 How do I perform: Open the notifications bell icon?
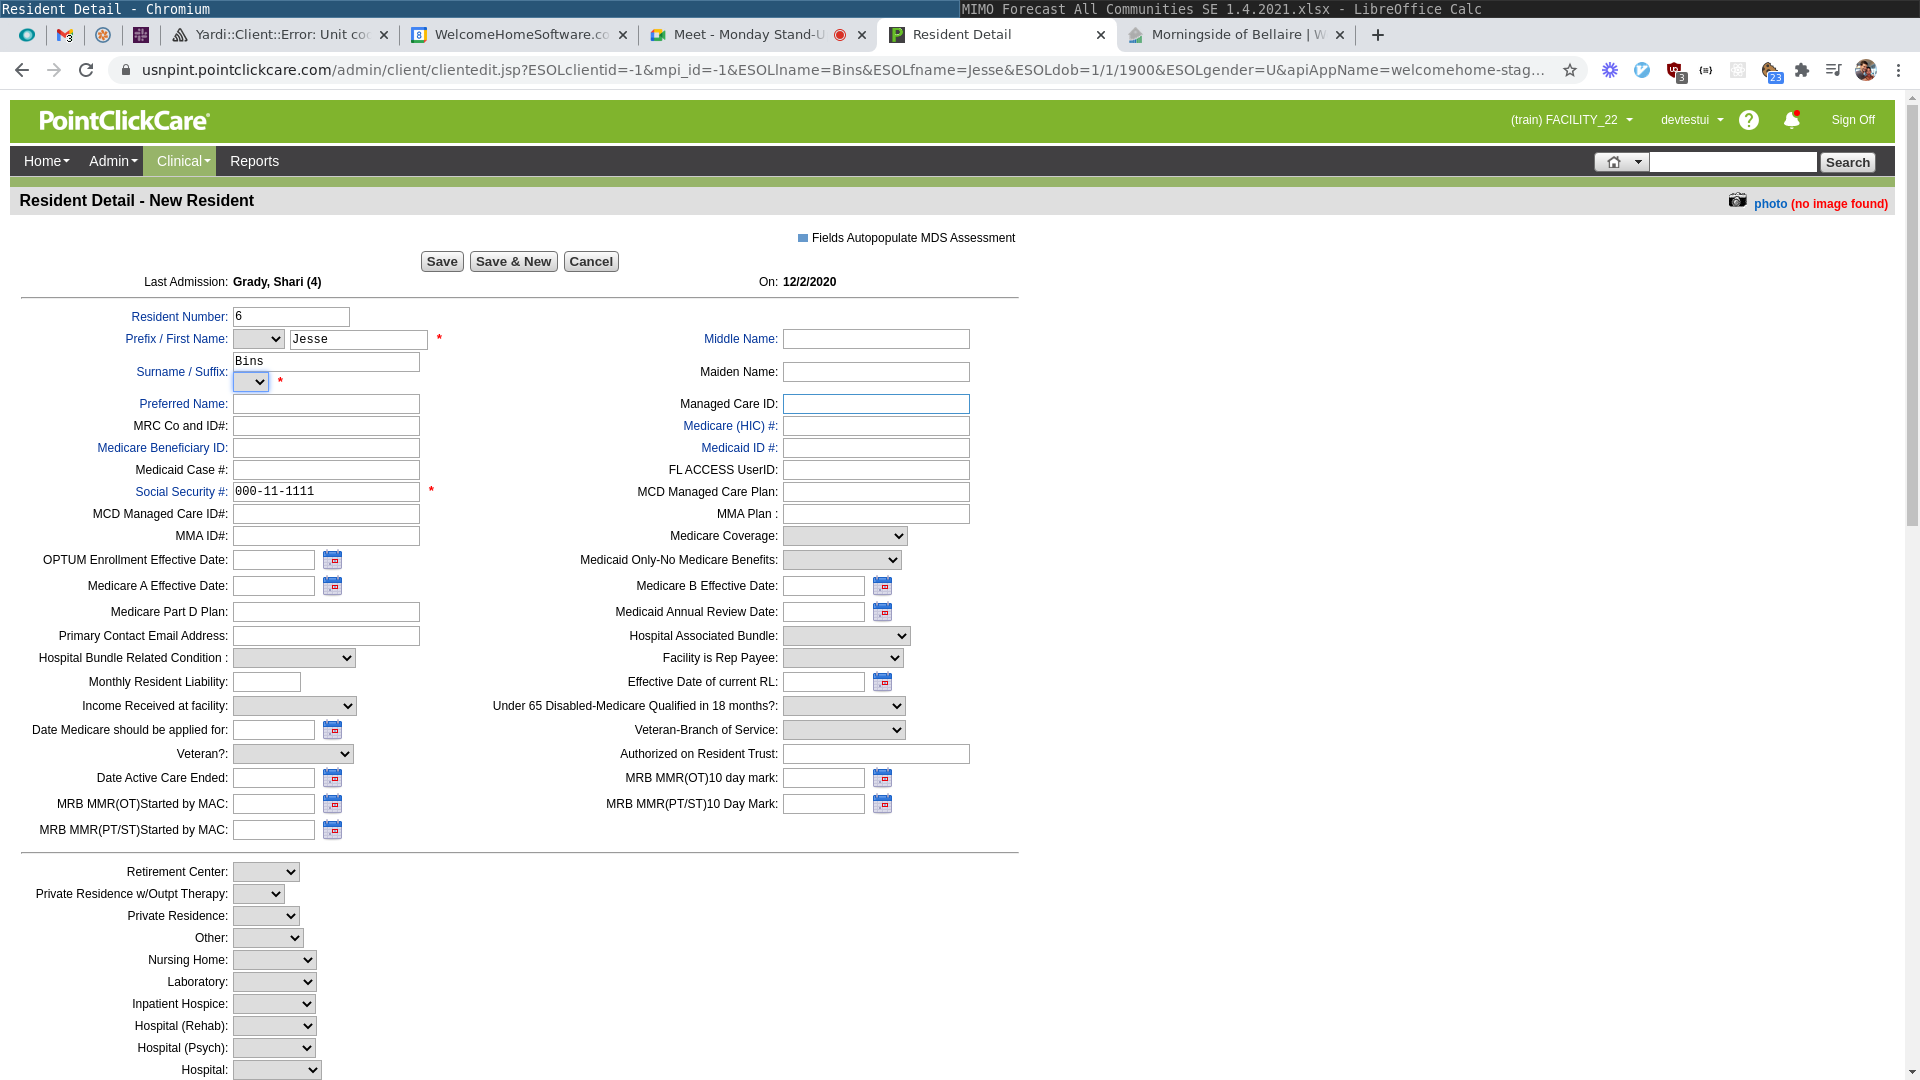click(1791, 120)
